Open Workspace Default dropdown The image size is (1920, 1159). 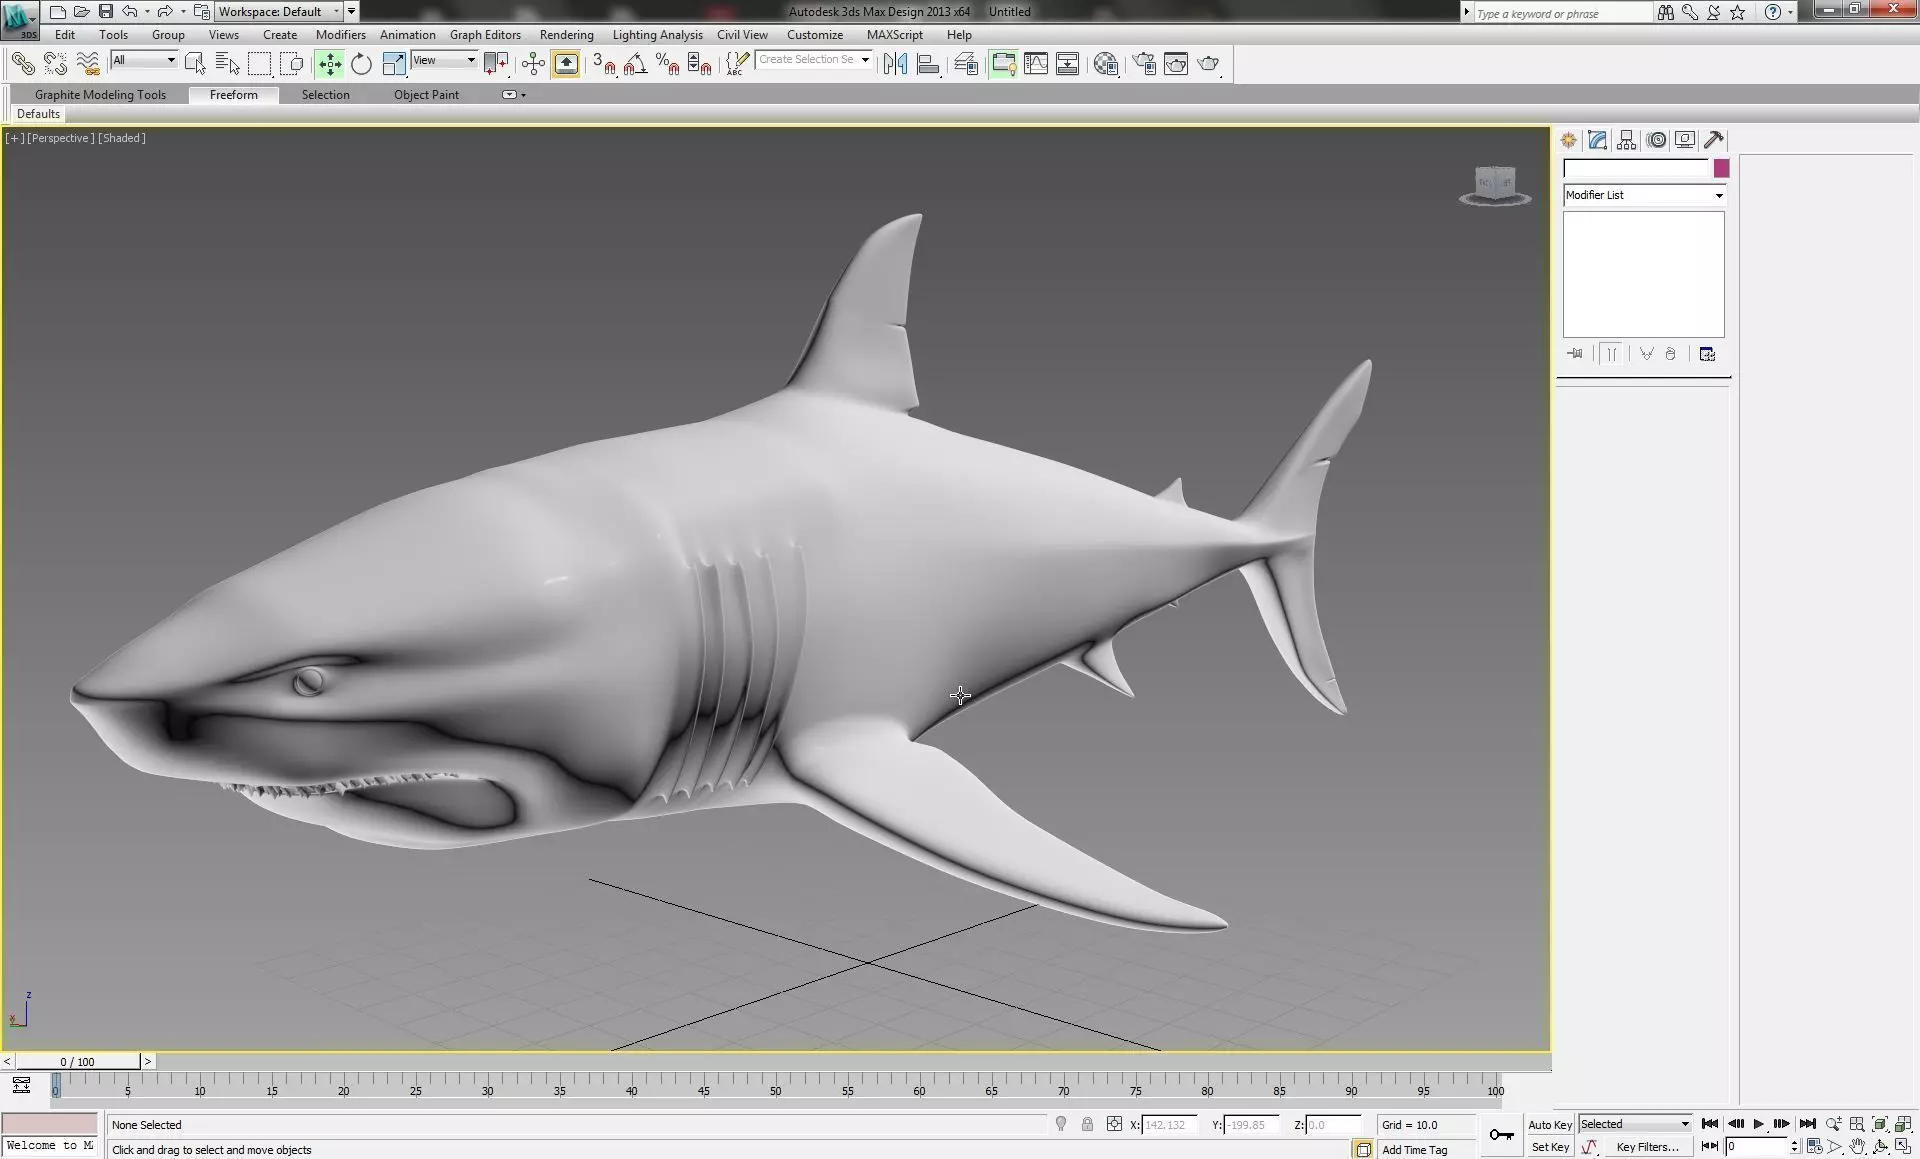click(279, 12)
